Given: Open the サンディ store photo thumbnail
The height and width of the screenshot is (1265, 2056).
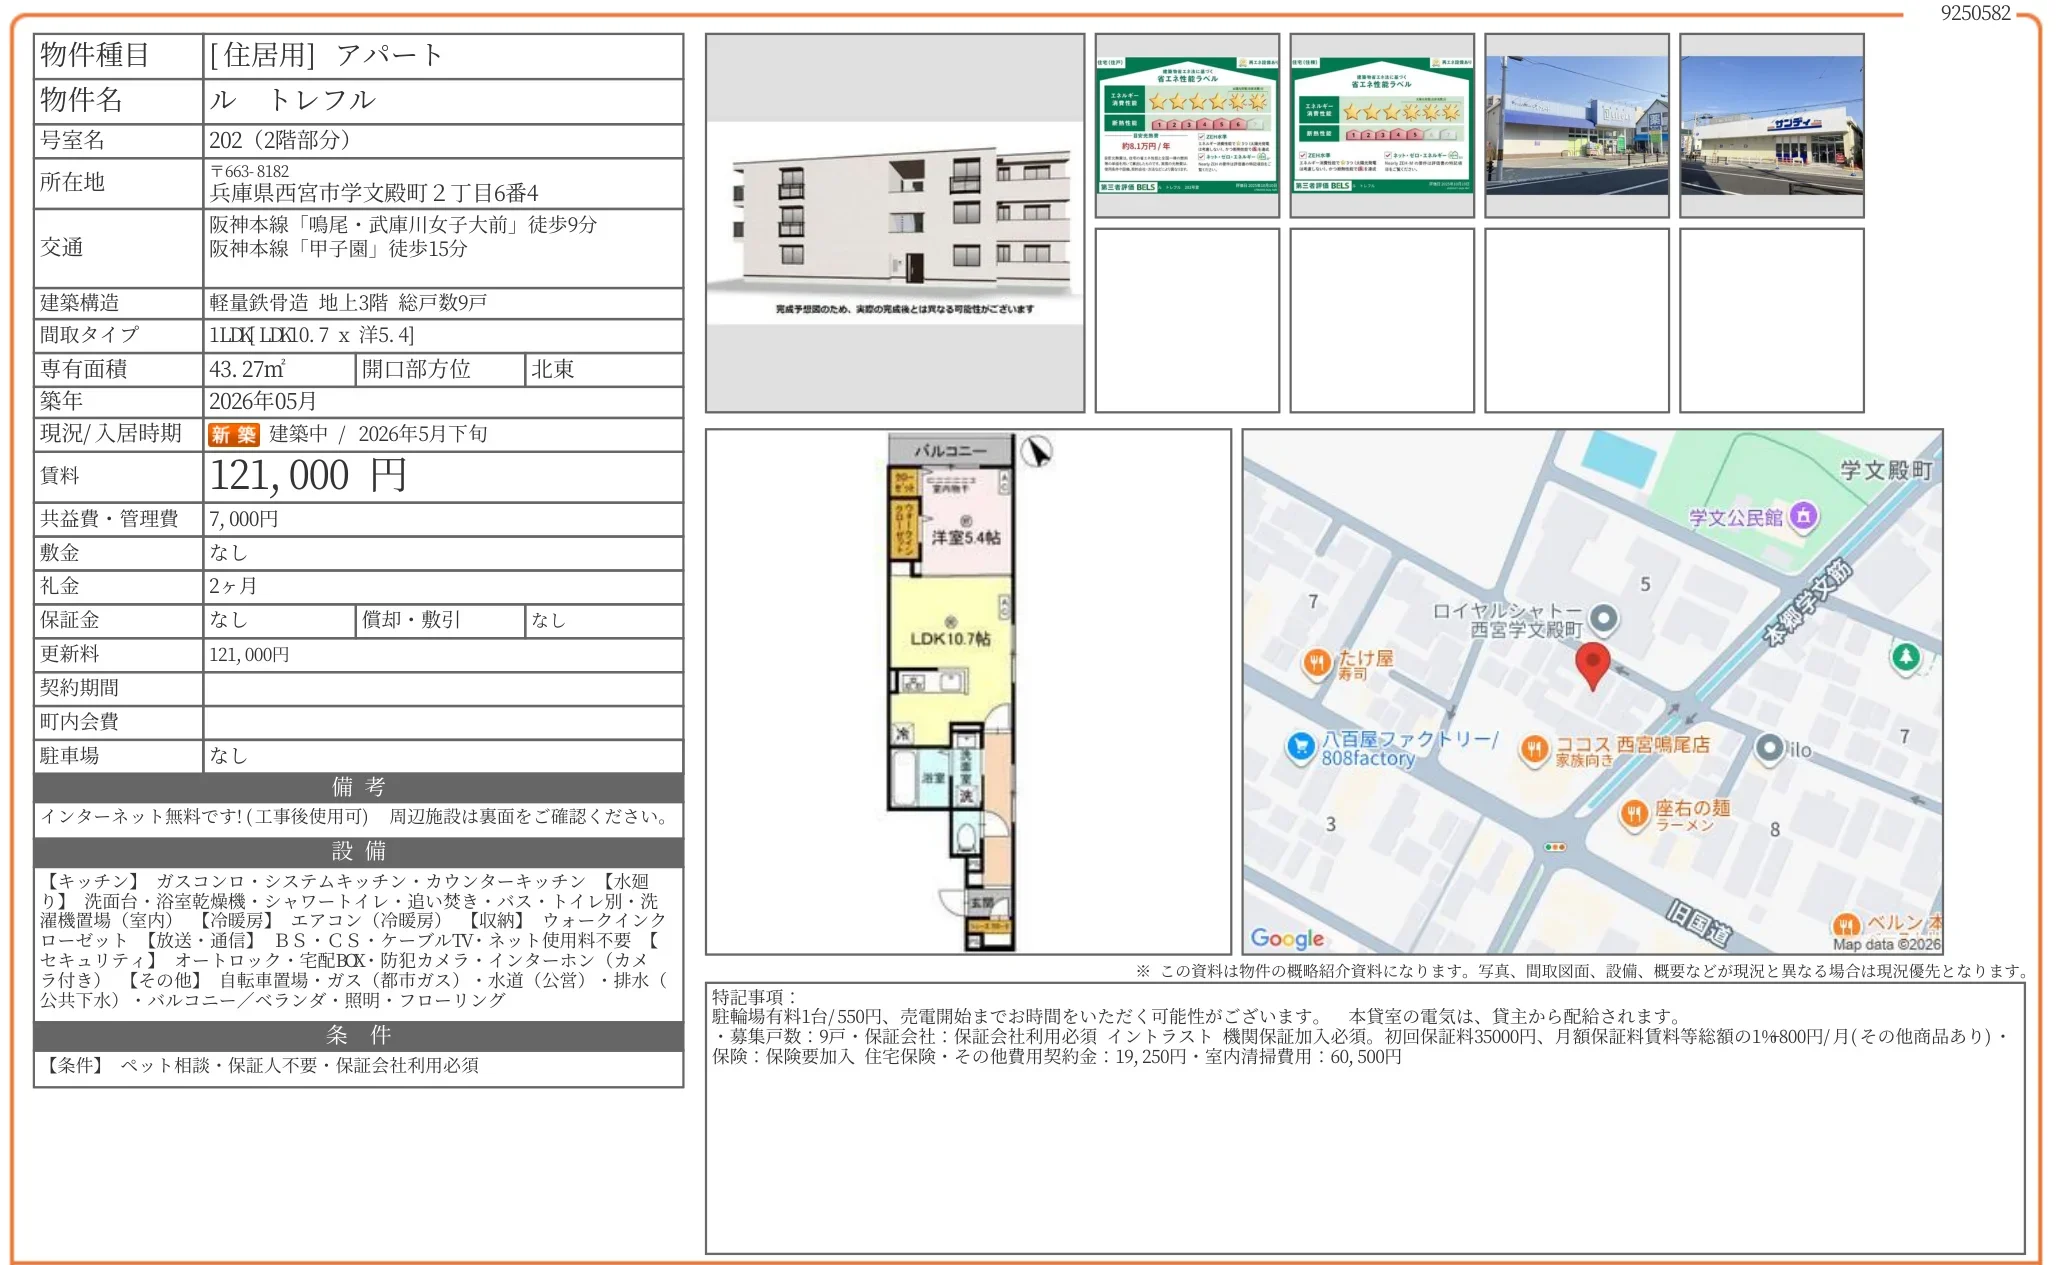Looking at the screenshot, I should coord(1771,125).
